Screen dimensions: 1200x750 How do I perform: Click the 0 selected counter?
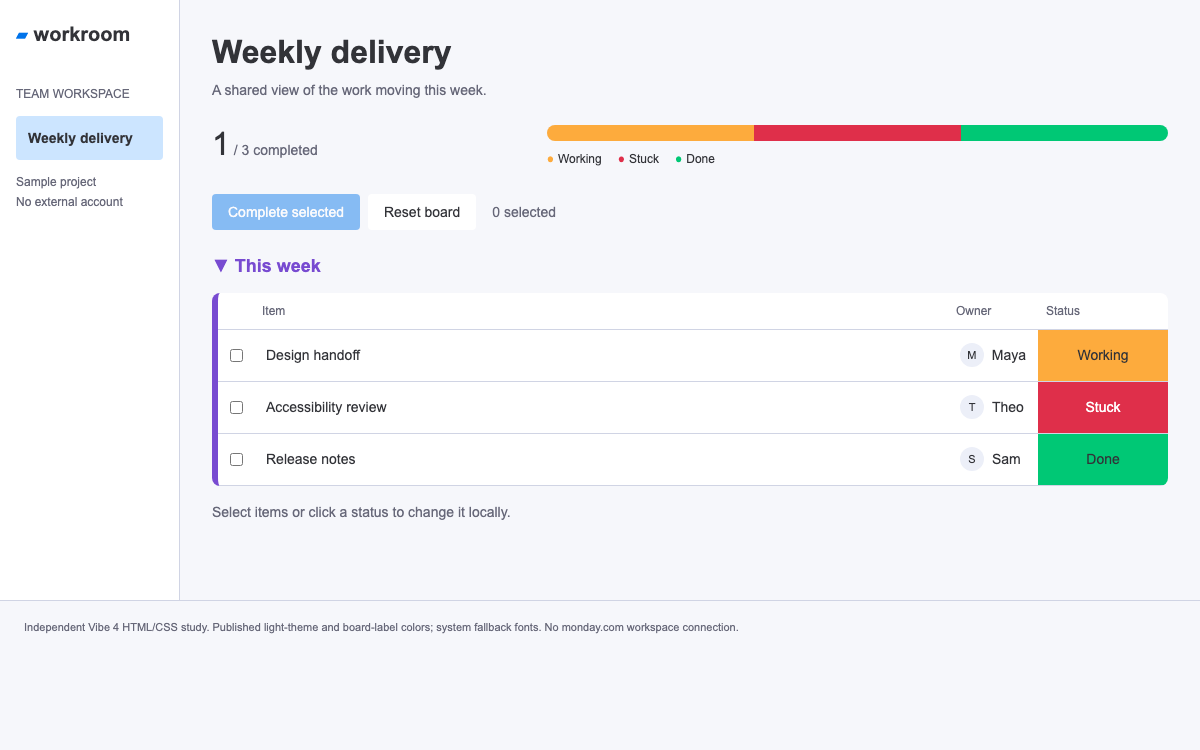pos(524,212)
